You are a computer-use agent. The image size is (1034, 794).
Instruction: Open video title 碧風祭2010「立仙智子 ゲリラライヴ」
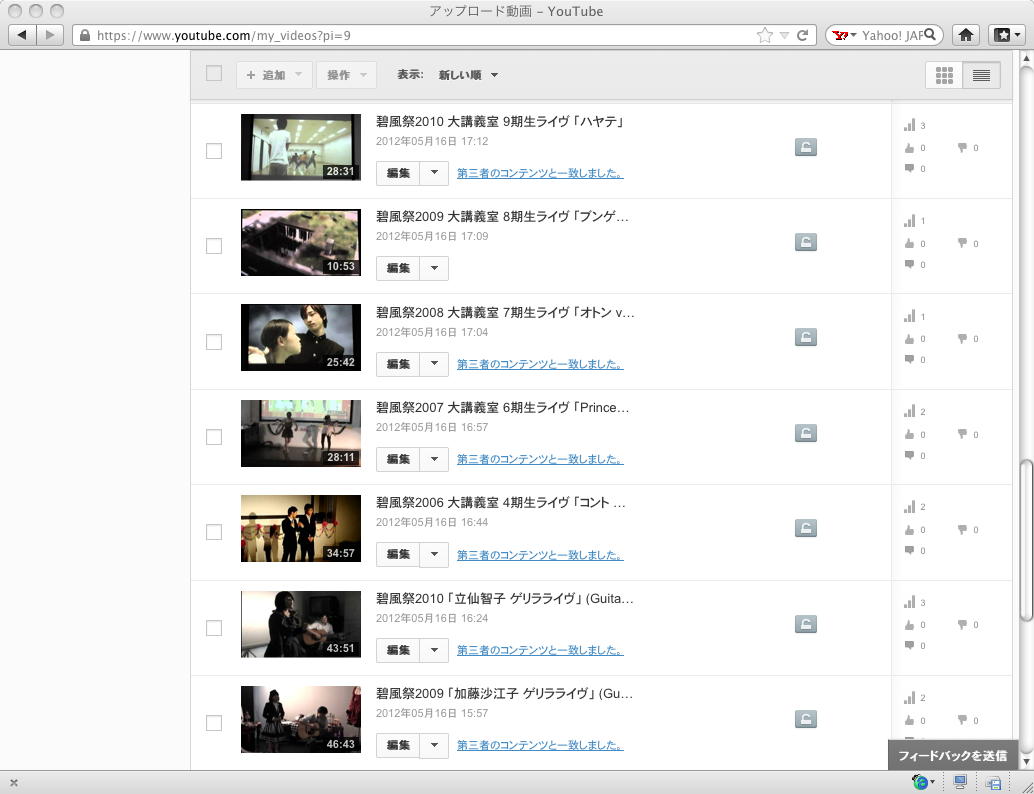(504, 599)
